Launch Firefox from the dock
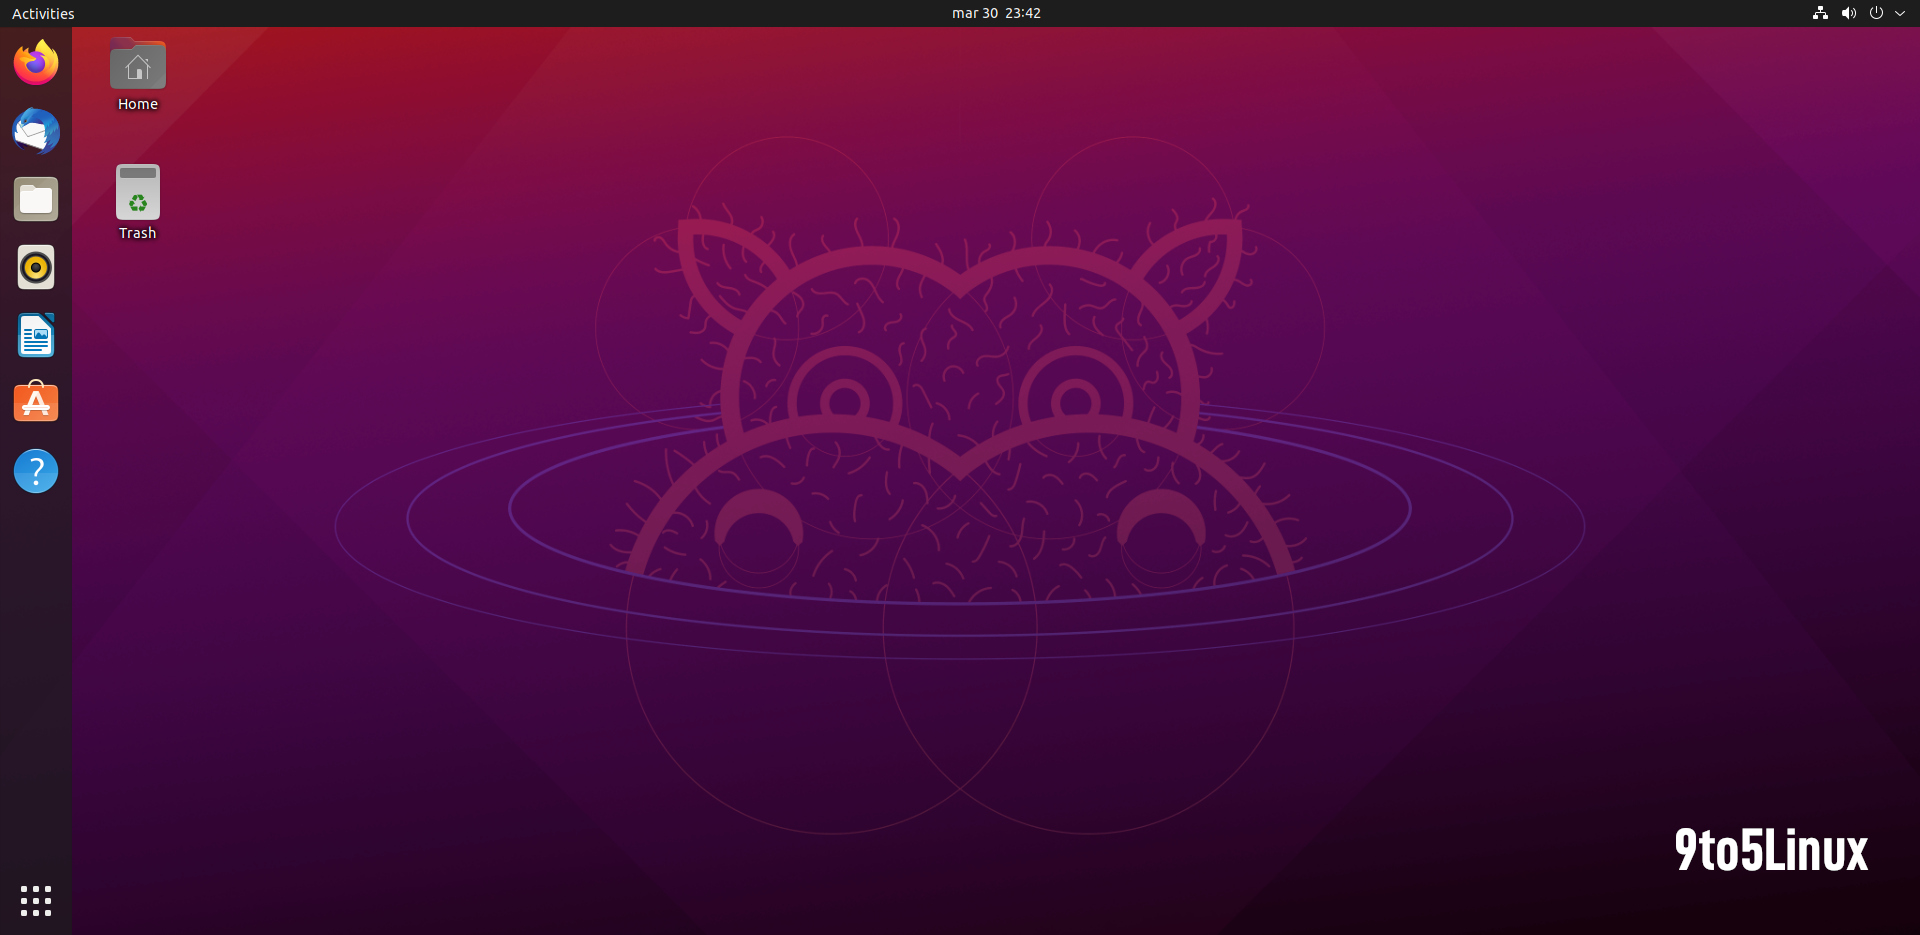 pos(35,62)
